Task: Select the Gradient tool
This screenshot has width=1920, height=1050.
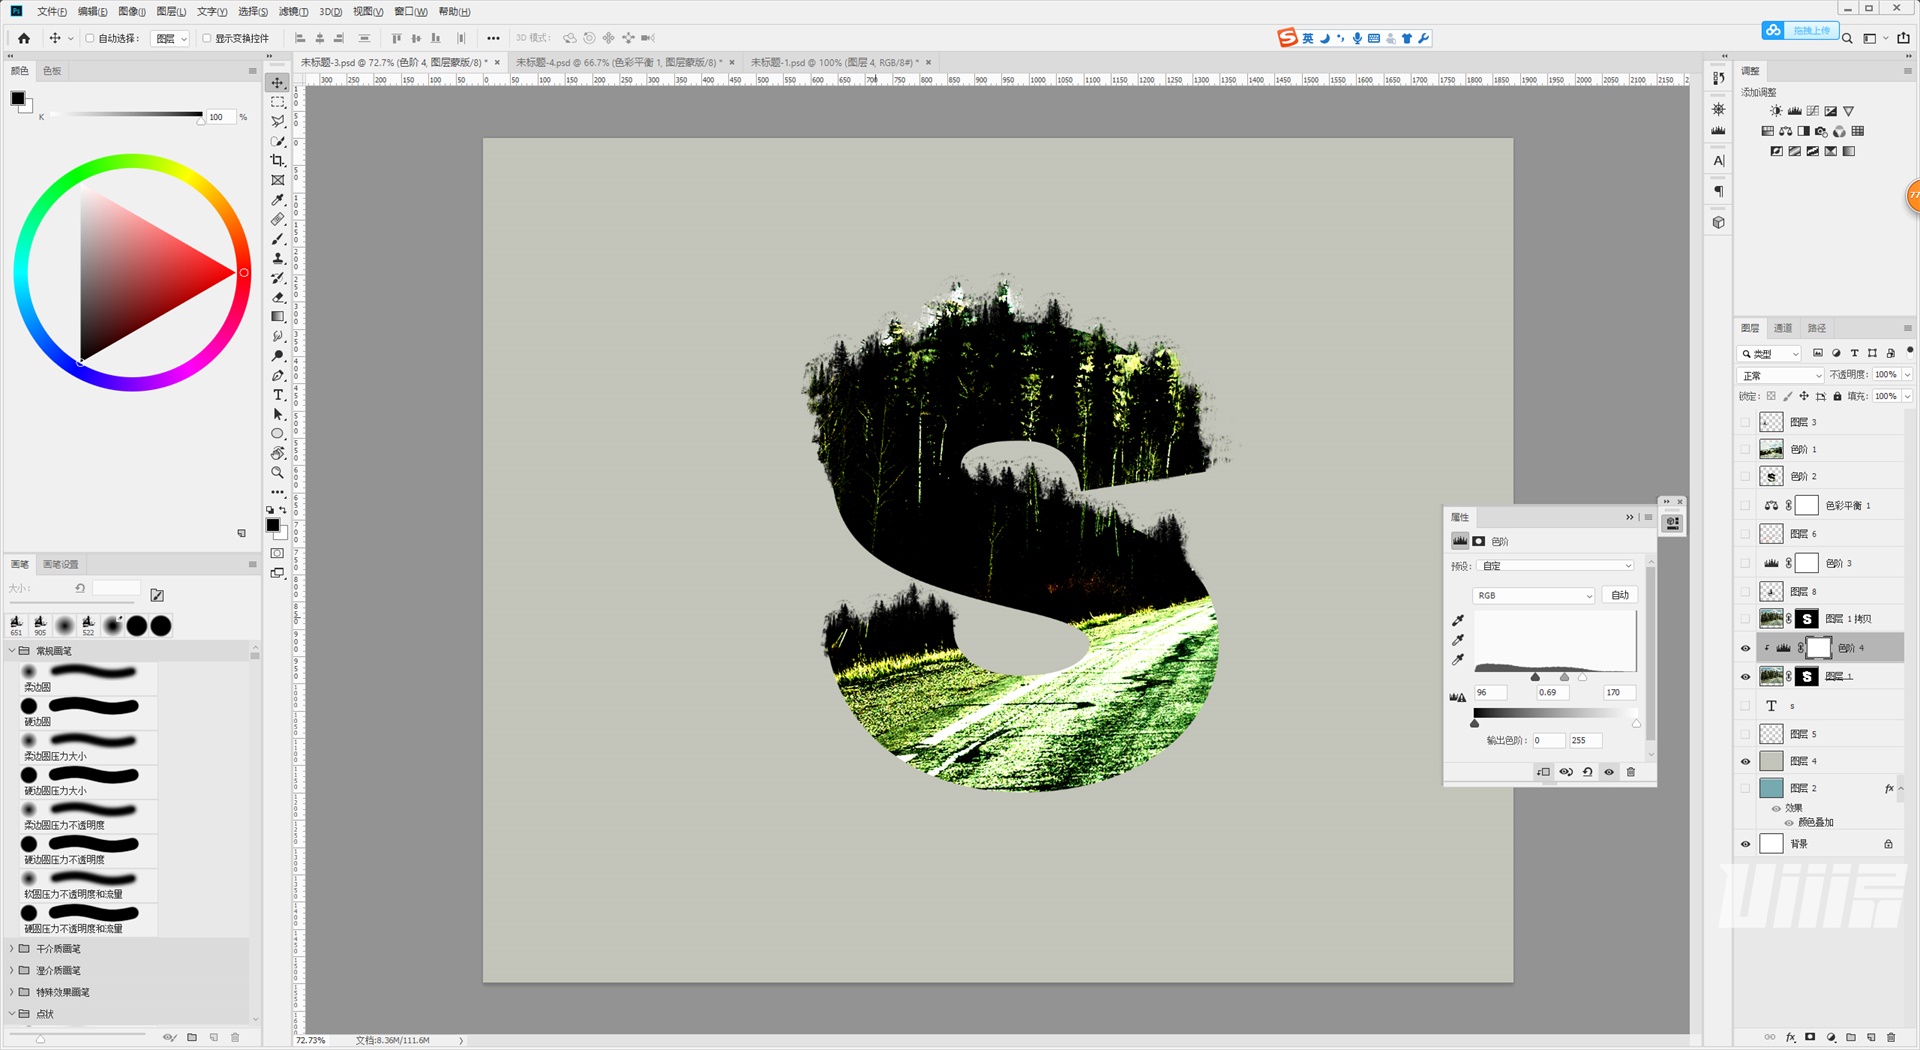Action: pos(278,317)
